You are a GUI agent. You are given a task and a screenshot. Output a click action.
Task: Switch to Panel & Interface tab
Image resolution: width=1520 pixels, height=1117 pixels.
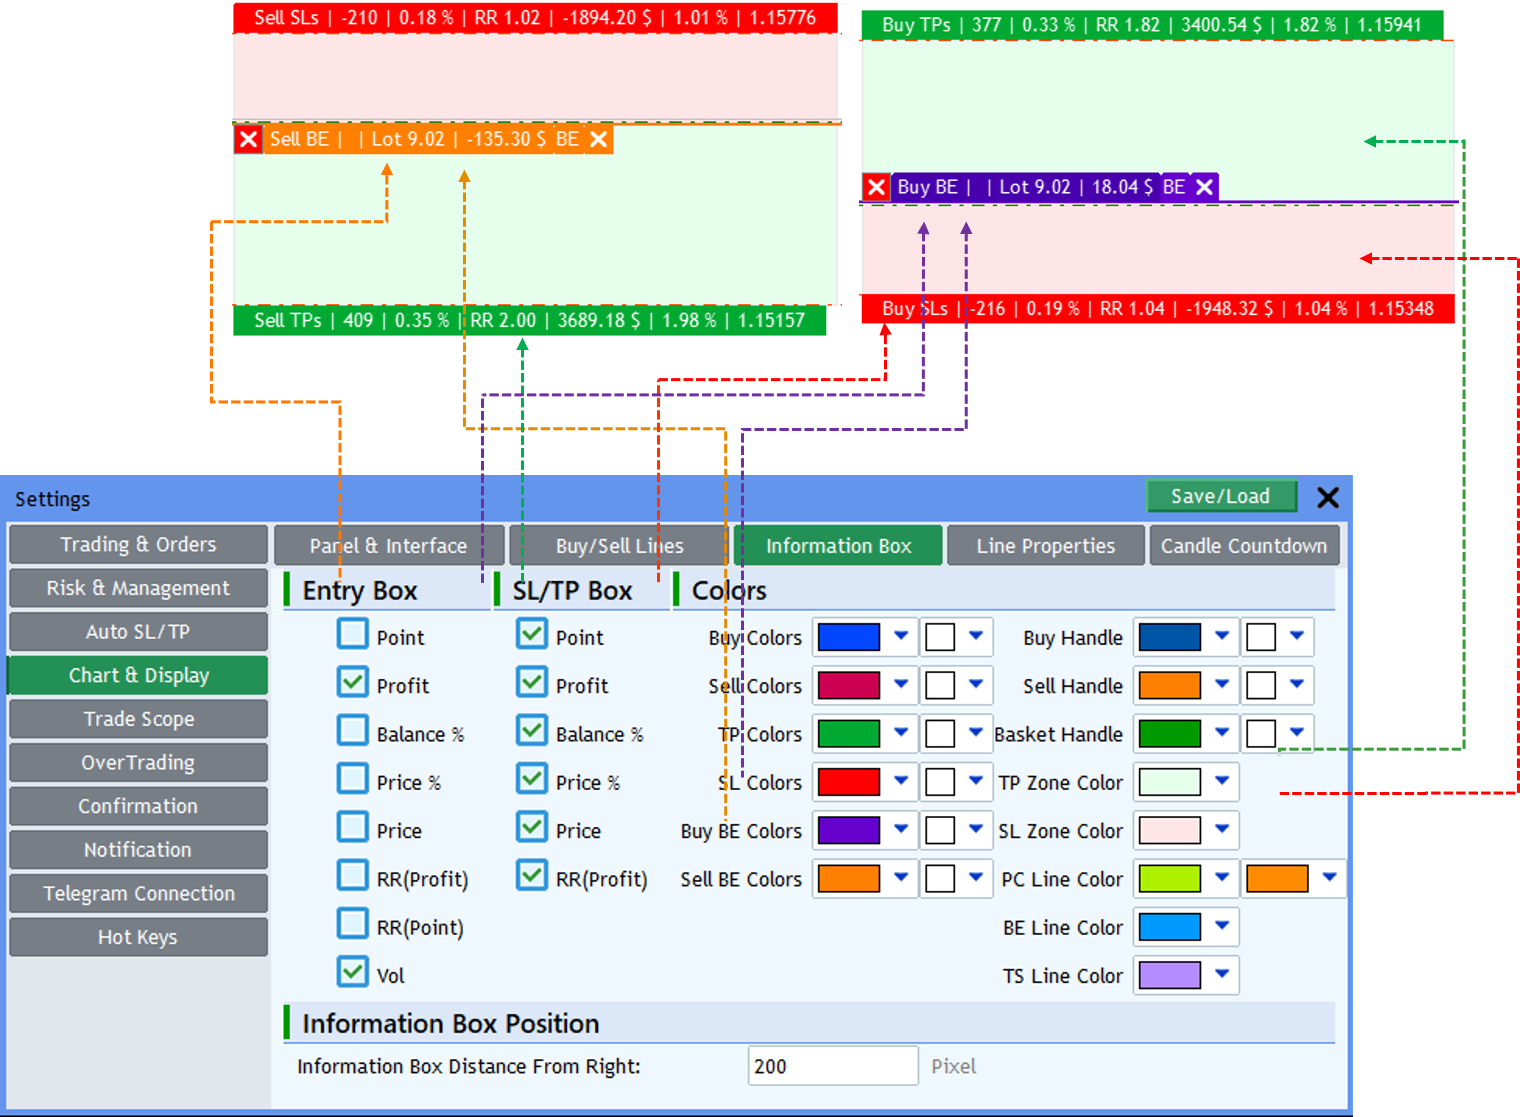[x=388, y=546]
